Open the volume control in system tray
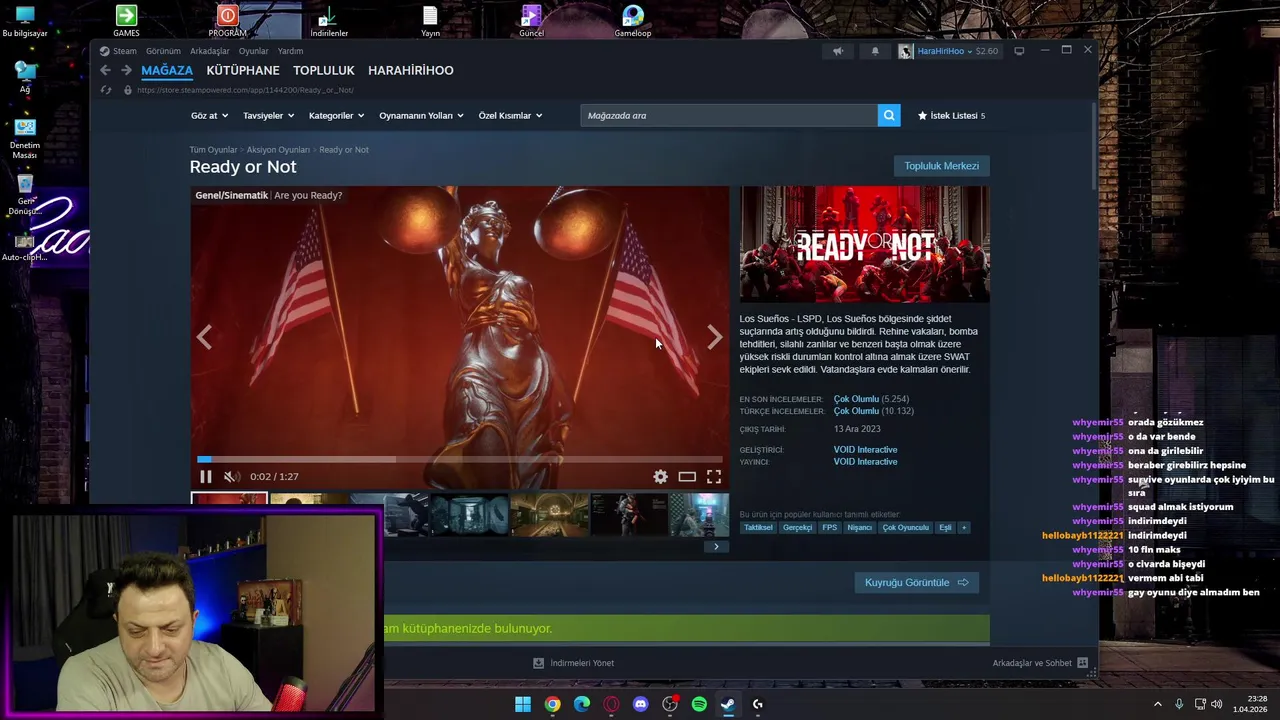Viewport: 1280px width, 720px height. pos(1217,704)
